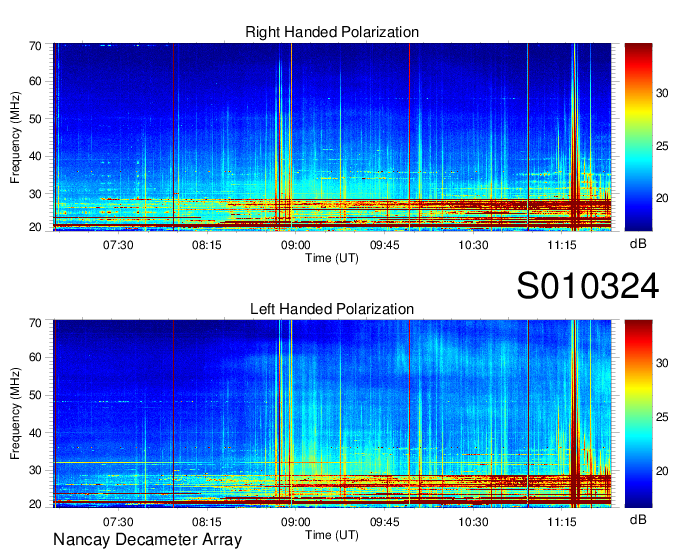Click 08:15 tick on Left Handed plot
Screen dimensions: 680x552
tap(207, 522)
